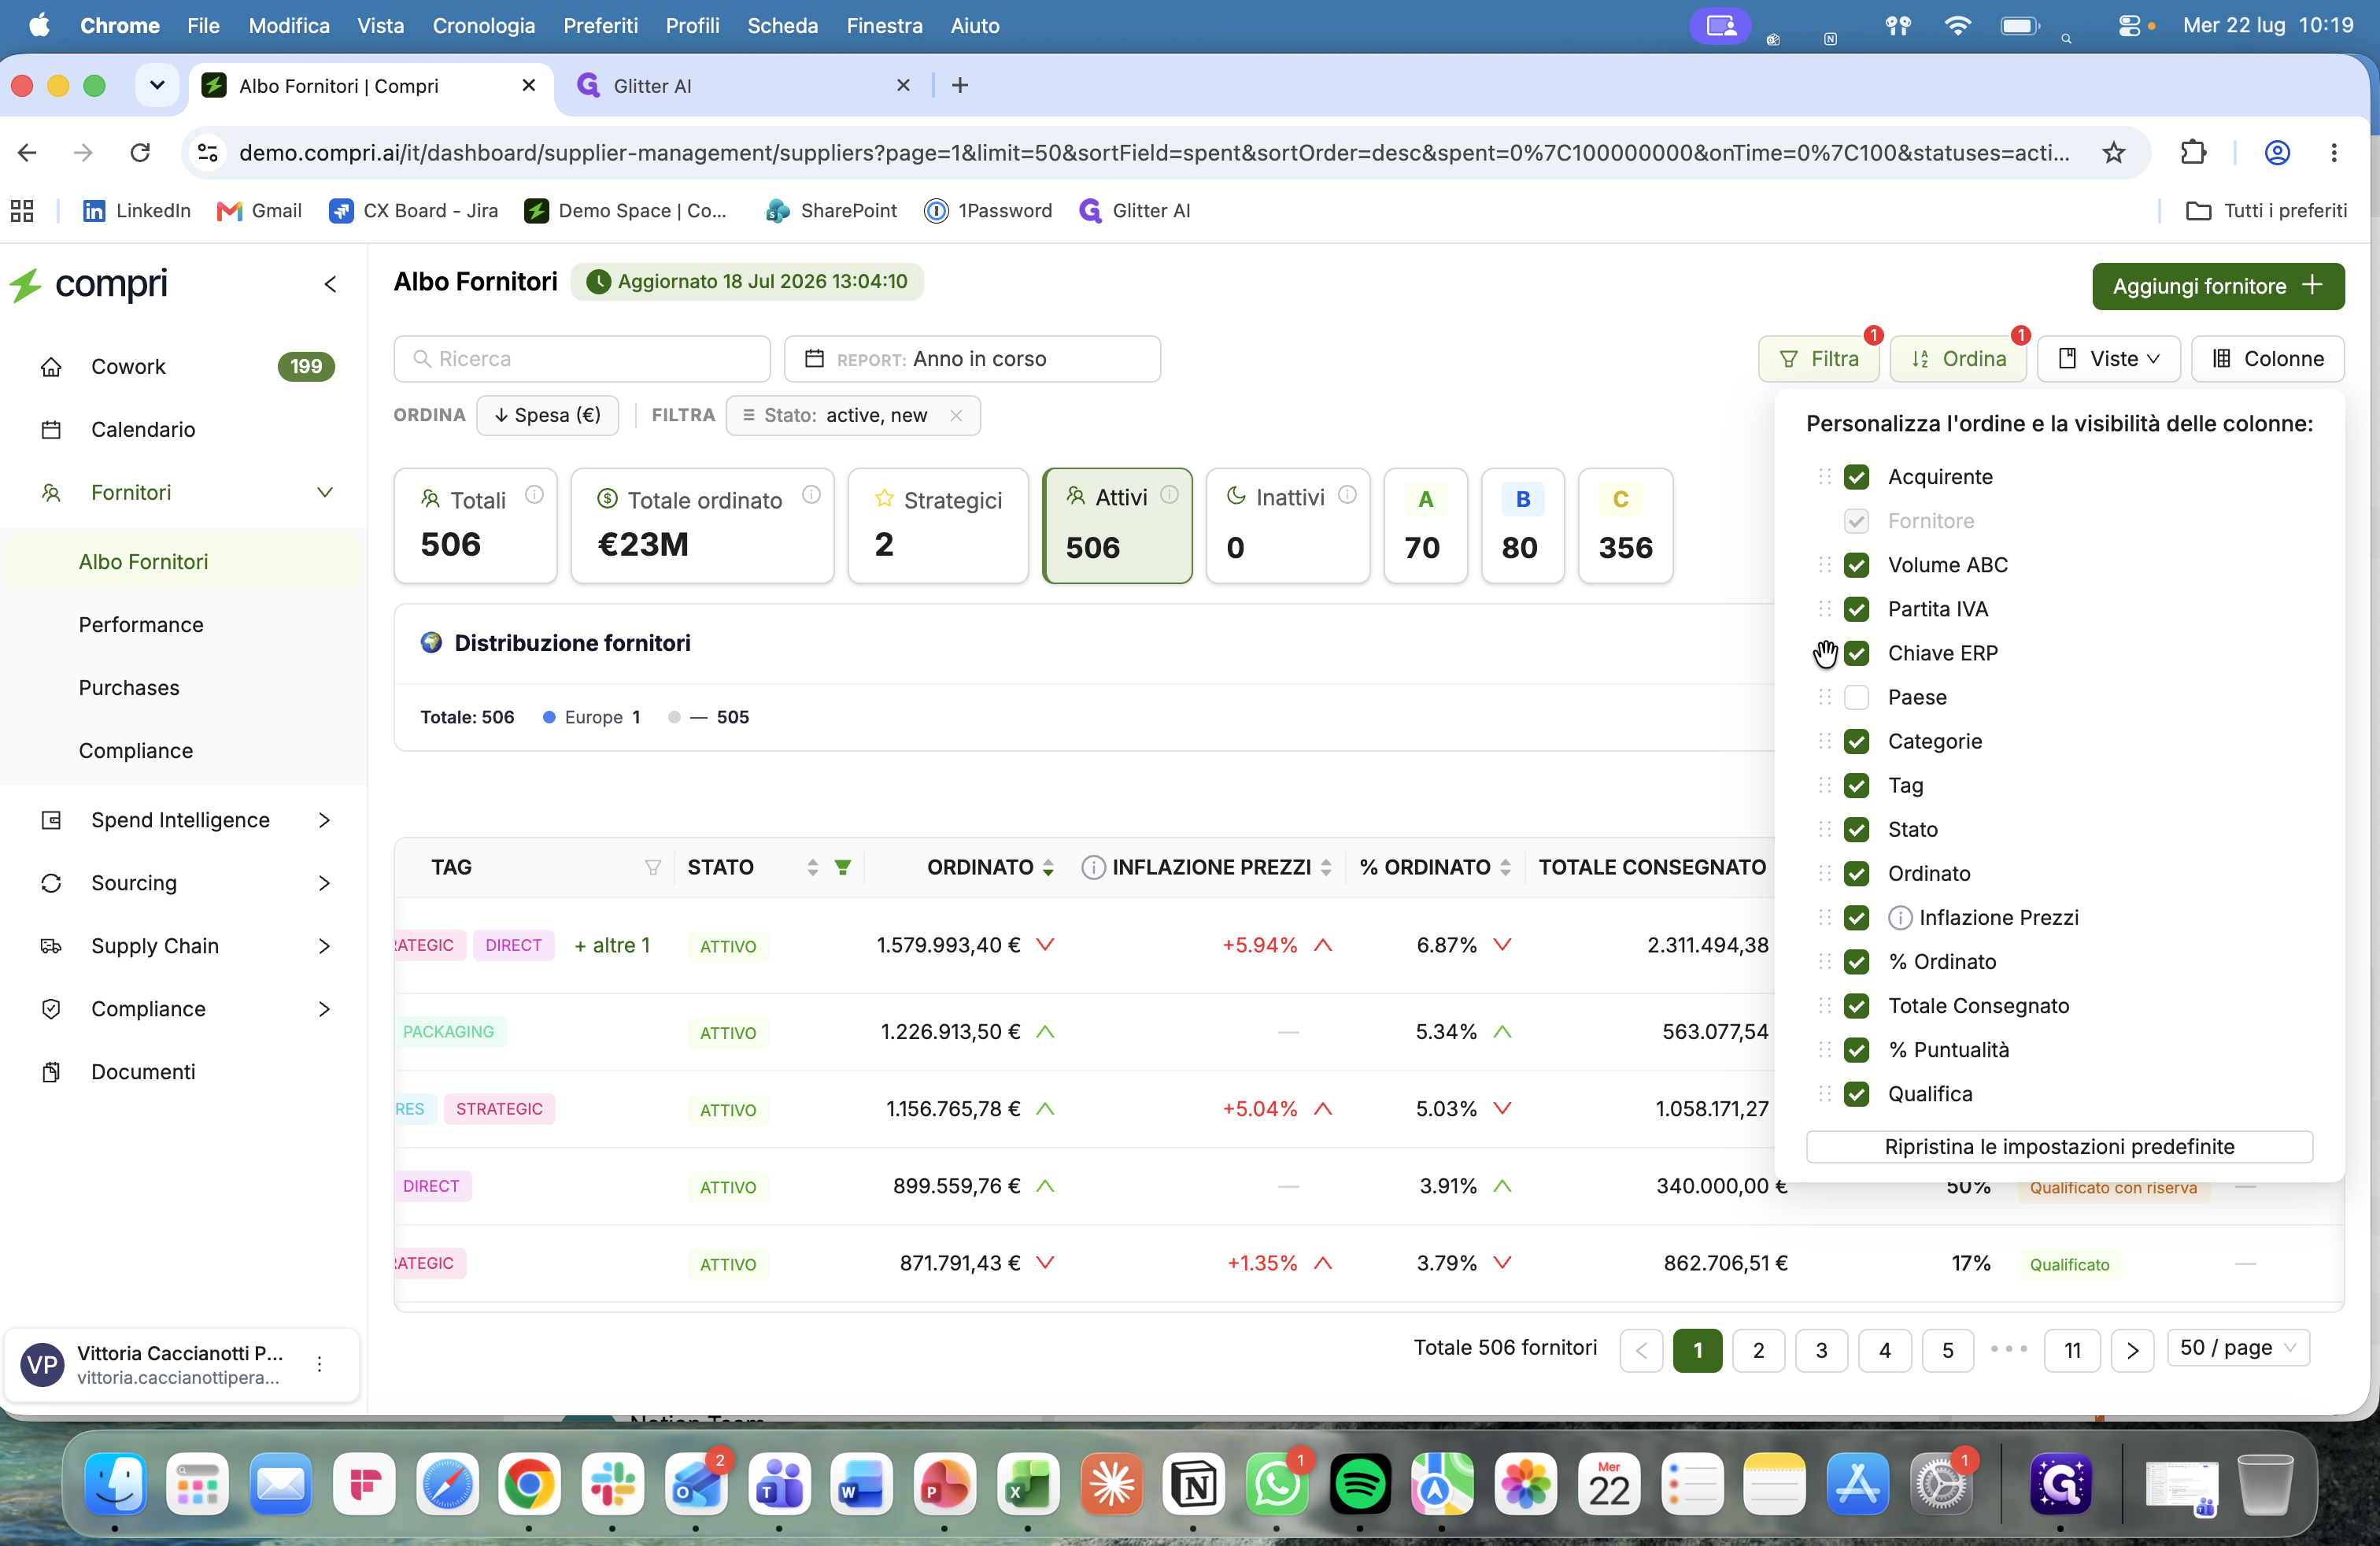Image resolution: width=2380 pixels, height=1546 pixels.
Task: Sort by % ORDINATO column arrows
Action: point(1505,867)
